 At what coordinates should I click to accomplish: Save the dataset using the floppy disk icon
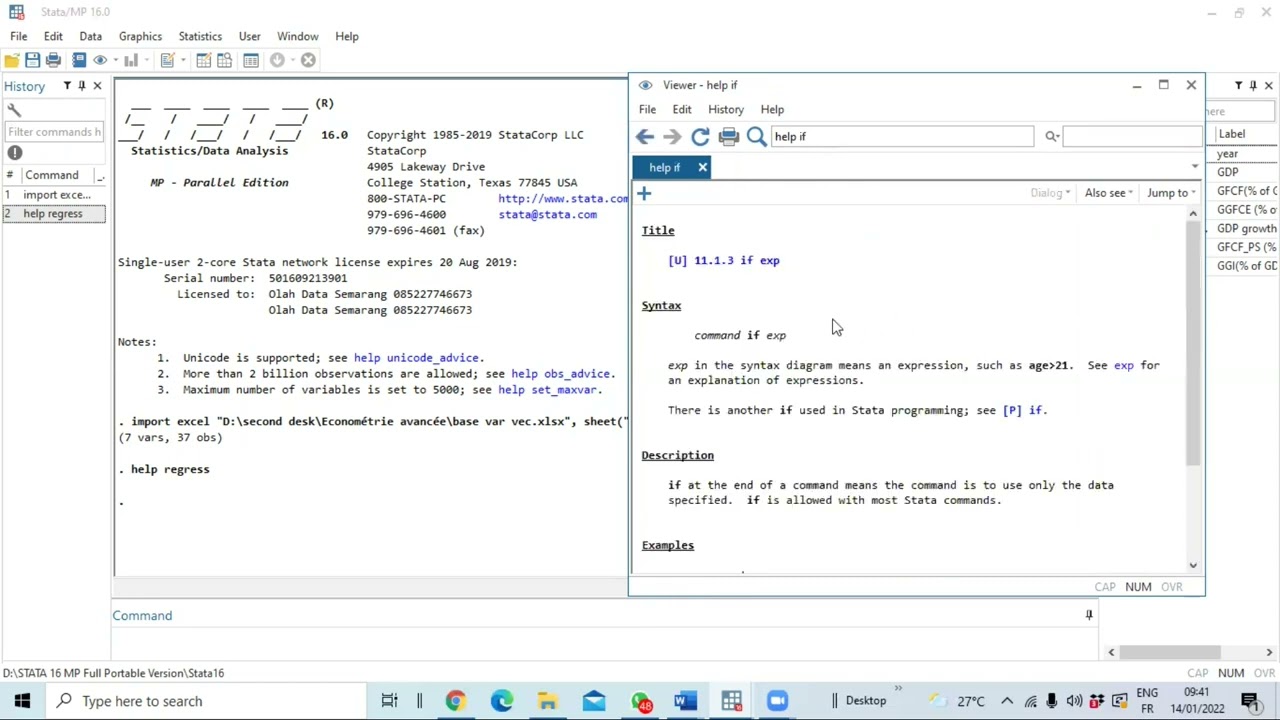[x=32, y=60]
